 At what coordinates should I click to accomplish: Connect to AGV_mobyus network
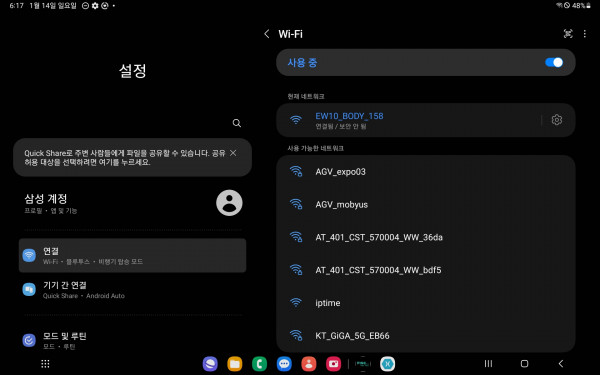[x=426, y=204]
